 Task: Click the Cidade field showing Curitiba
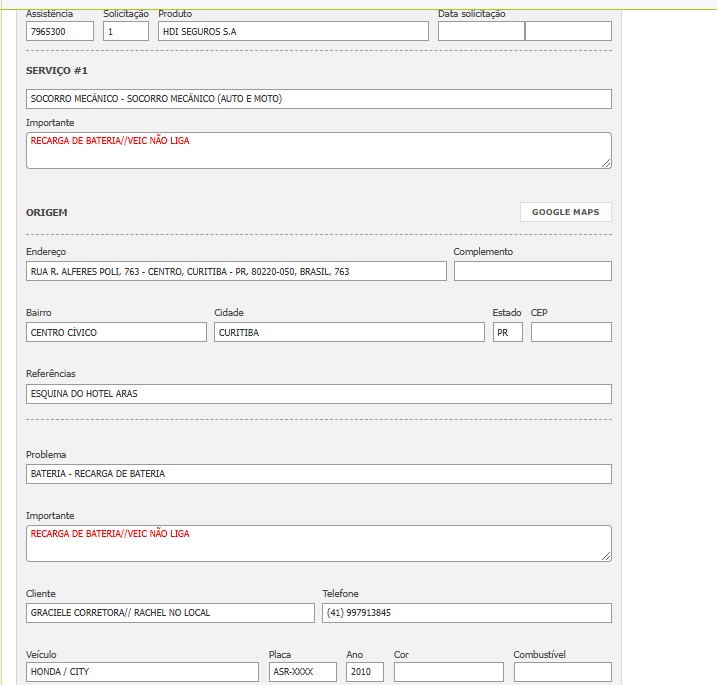(348, 332)
